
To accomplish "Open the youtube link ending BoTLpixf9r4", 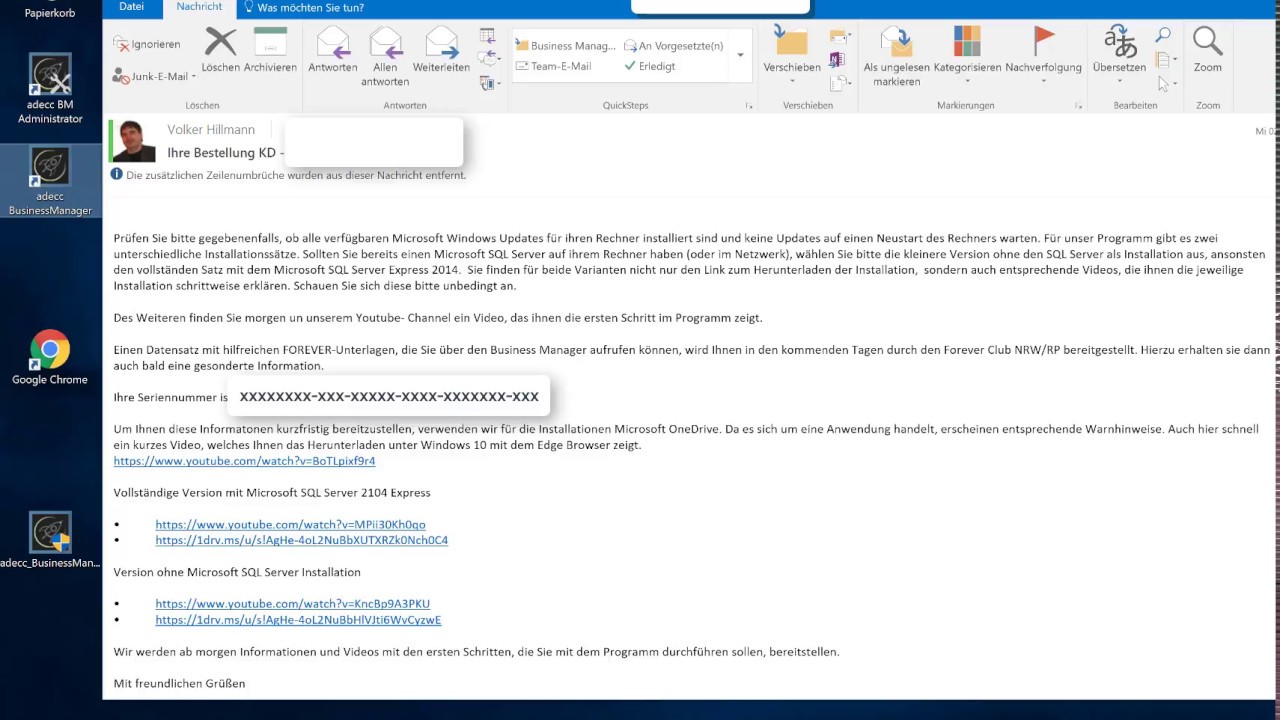I will tap(244, 461).
